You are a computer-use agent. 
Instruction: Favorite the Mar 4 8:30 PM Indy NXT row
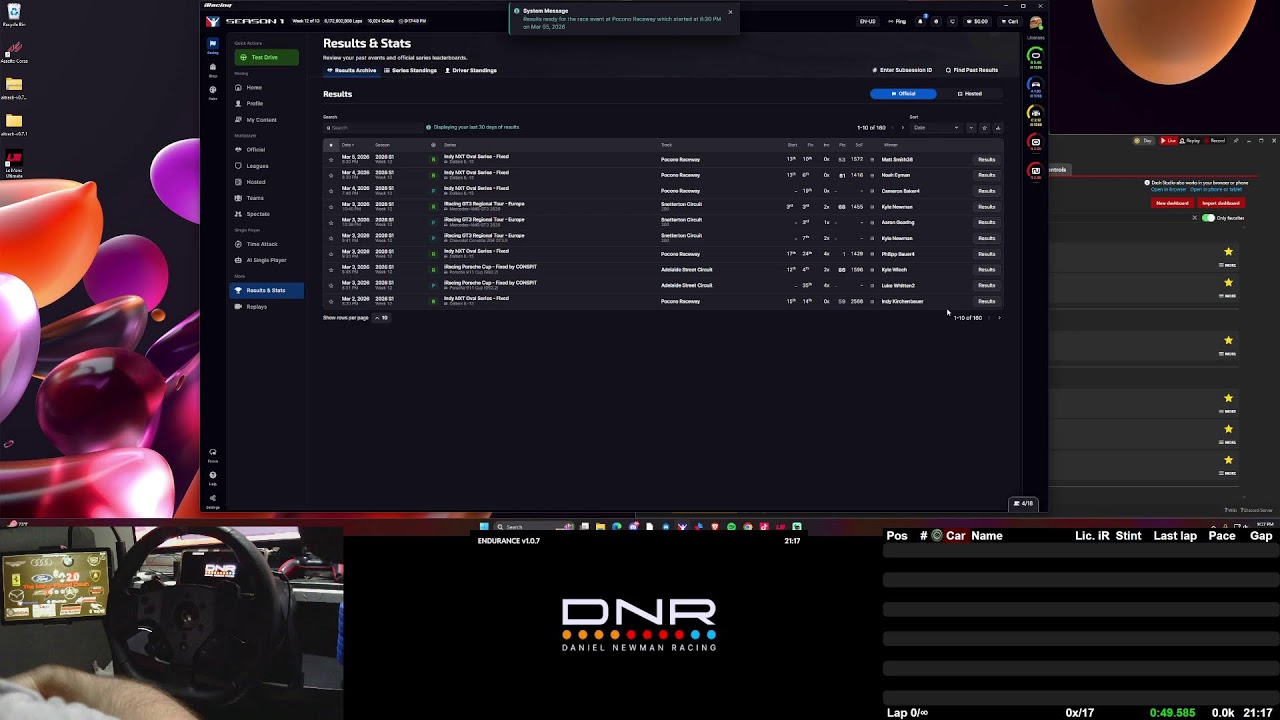coord(331,175)
